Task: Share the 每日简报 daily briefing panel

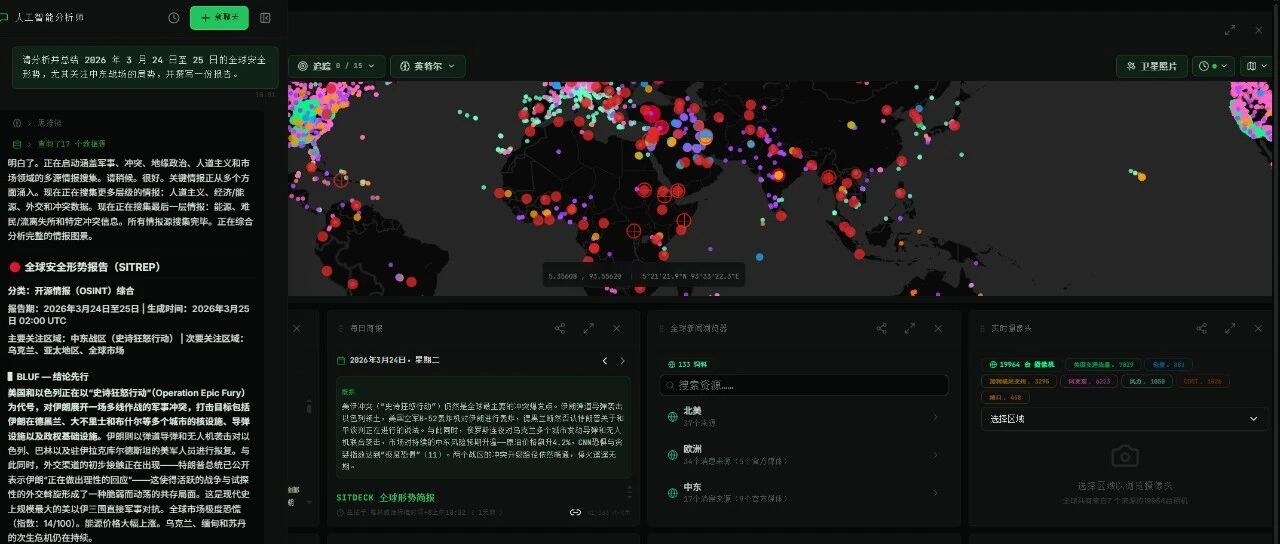Action: click(560, 328)
